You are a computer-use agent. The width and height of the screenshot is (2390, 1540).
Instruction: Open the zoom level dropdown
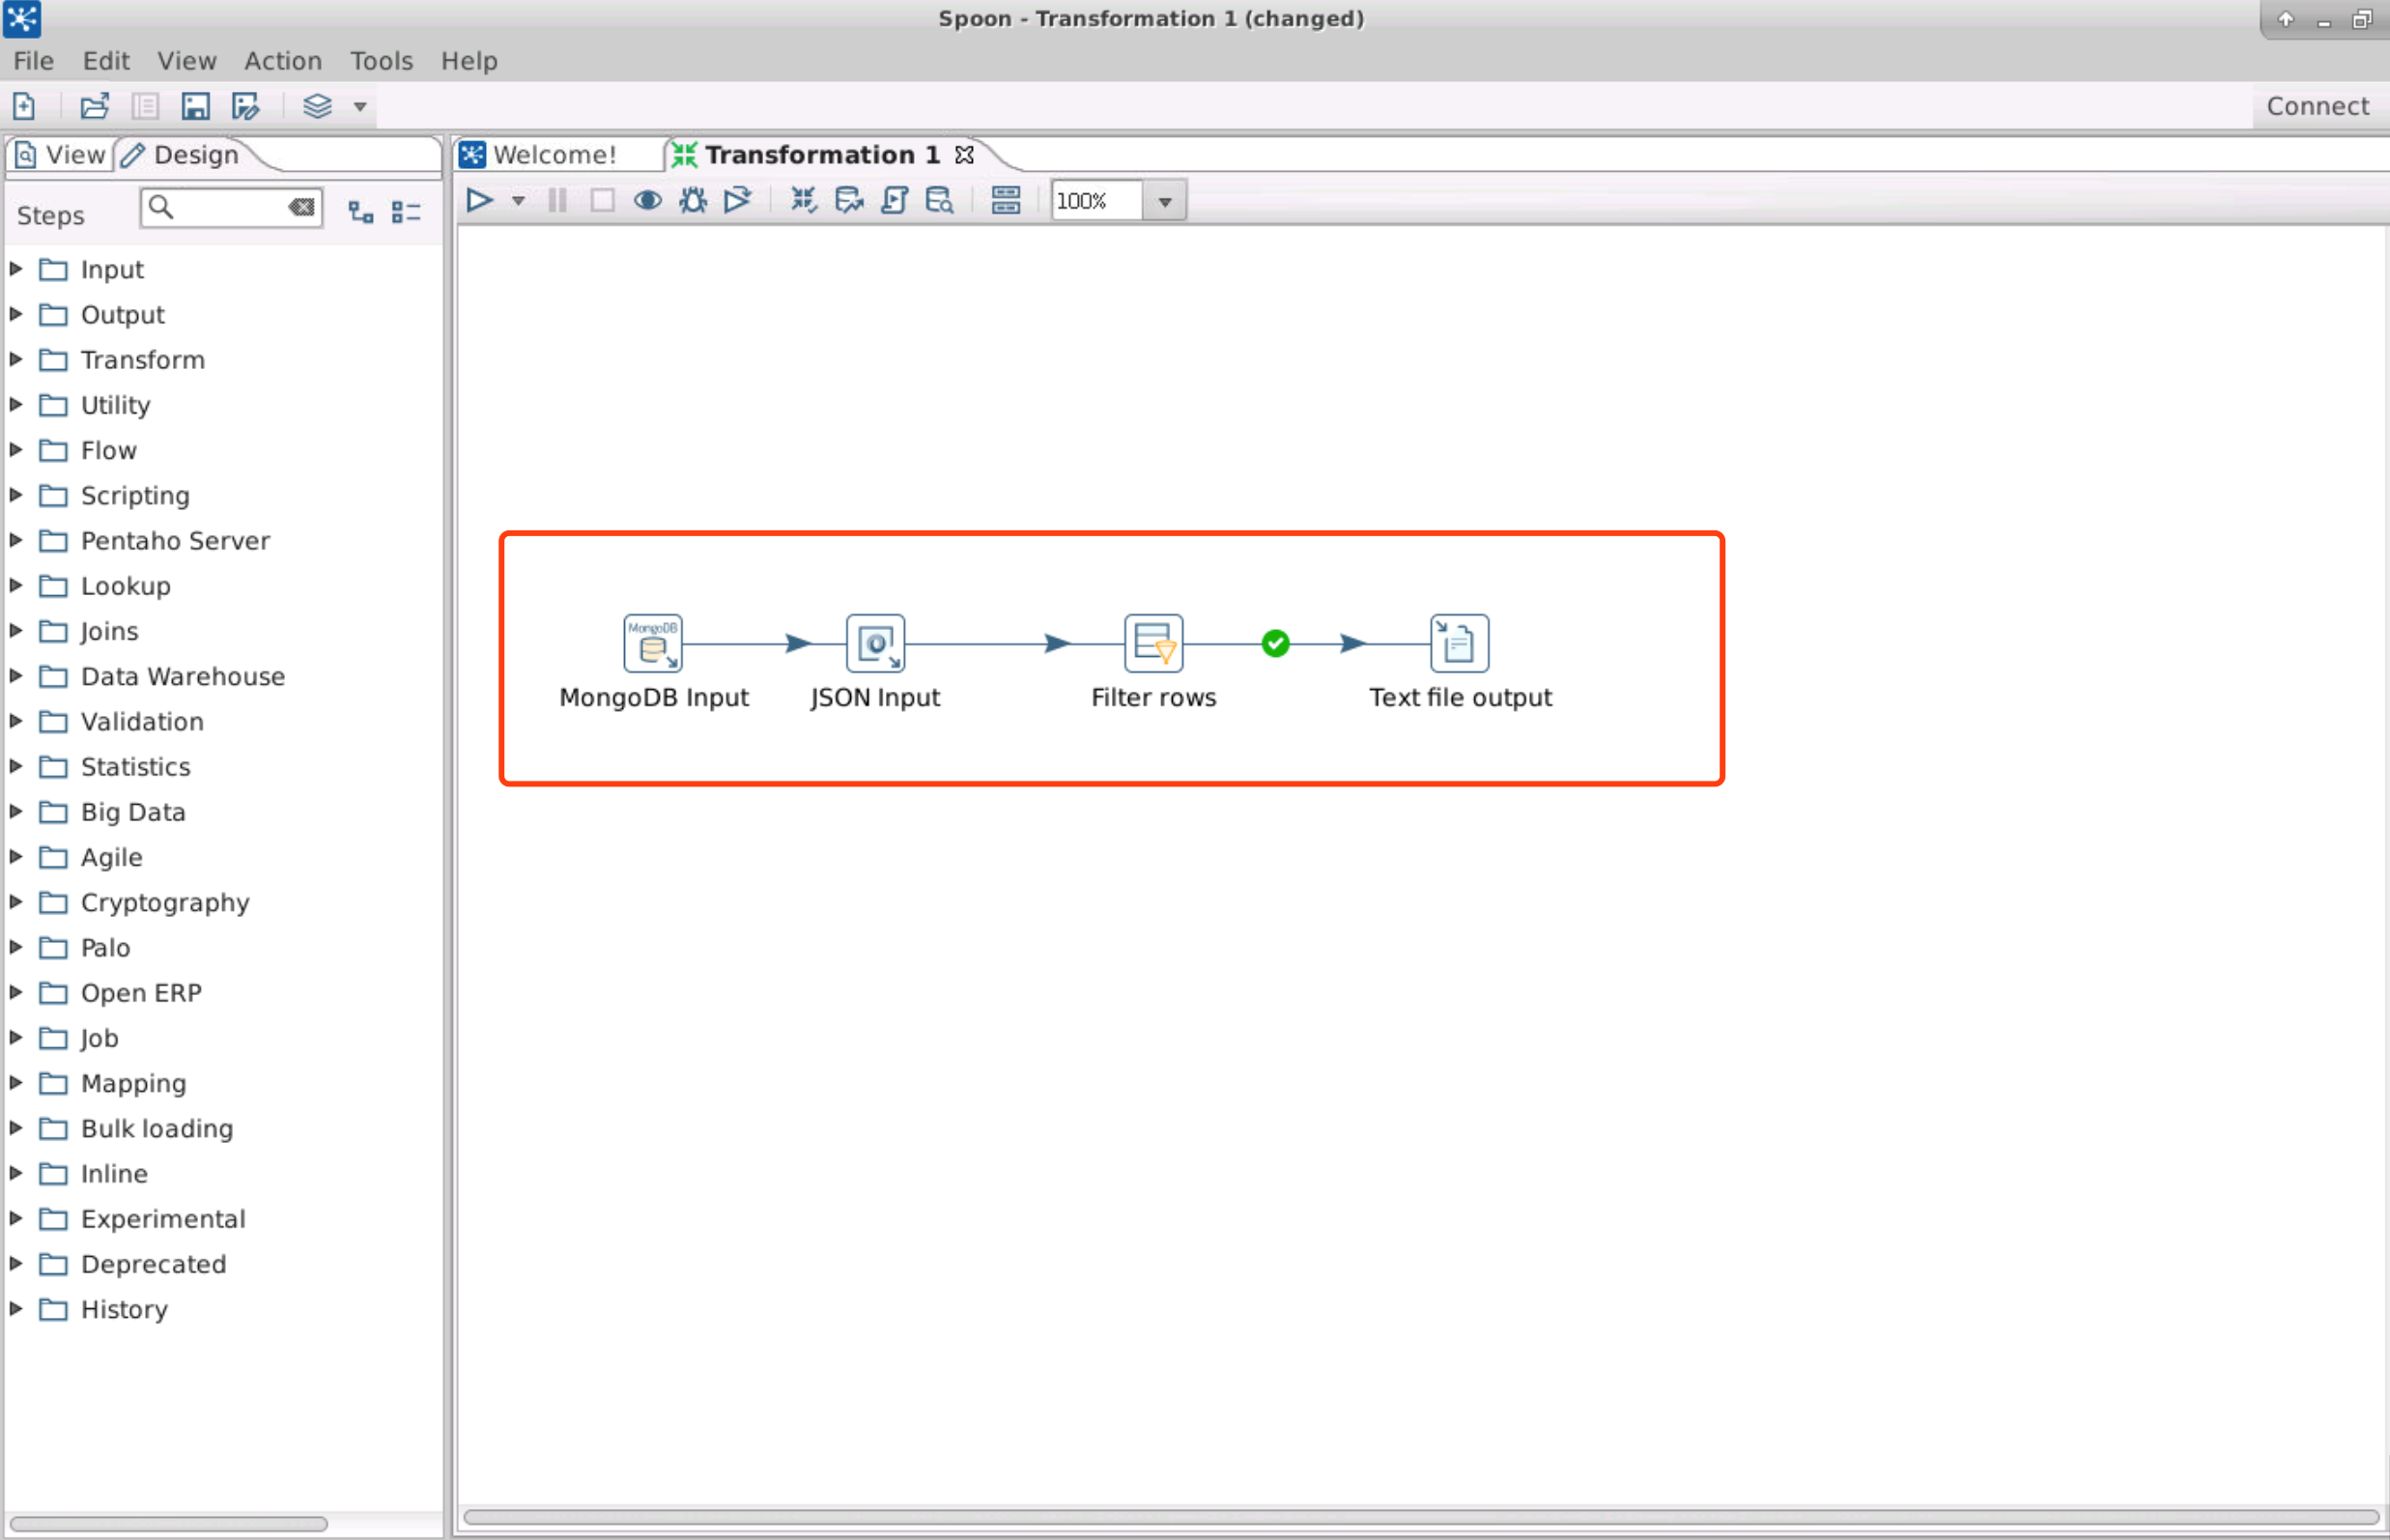(1165, 201)
